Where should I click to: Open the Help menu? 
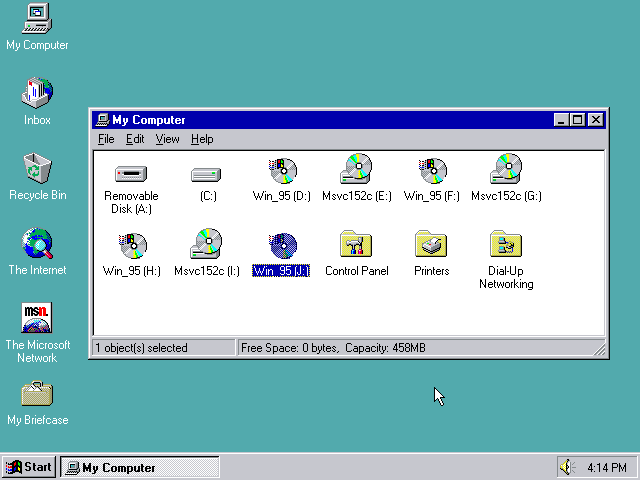click(x=202, y=139)
